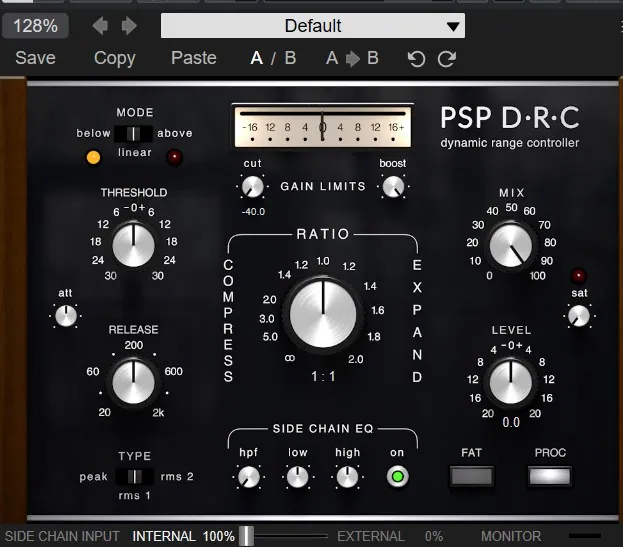
Task: Click the 0.0 level value readout
Action: (511, 423)
